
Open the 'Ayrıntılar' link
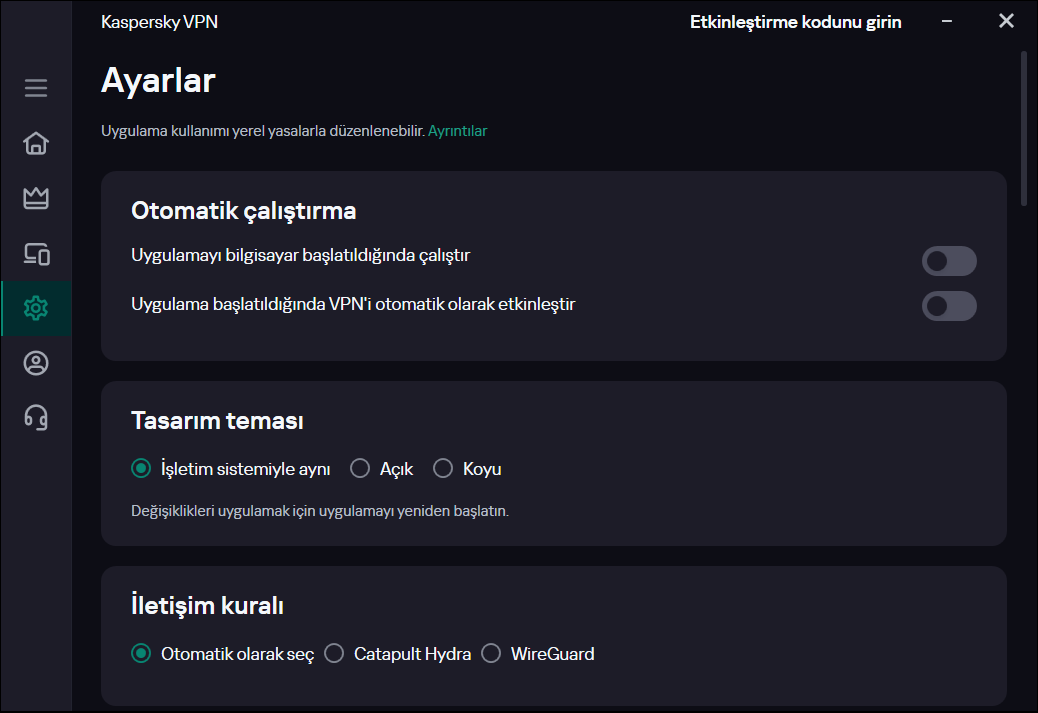coord(457,131)
